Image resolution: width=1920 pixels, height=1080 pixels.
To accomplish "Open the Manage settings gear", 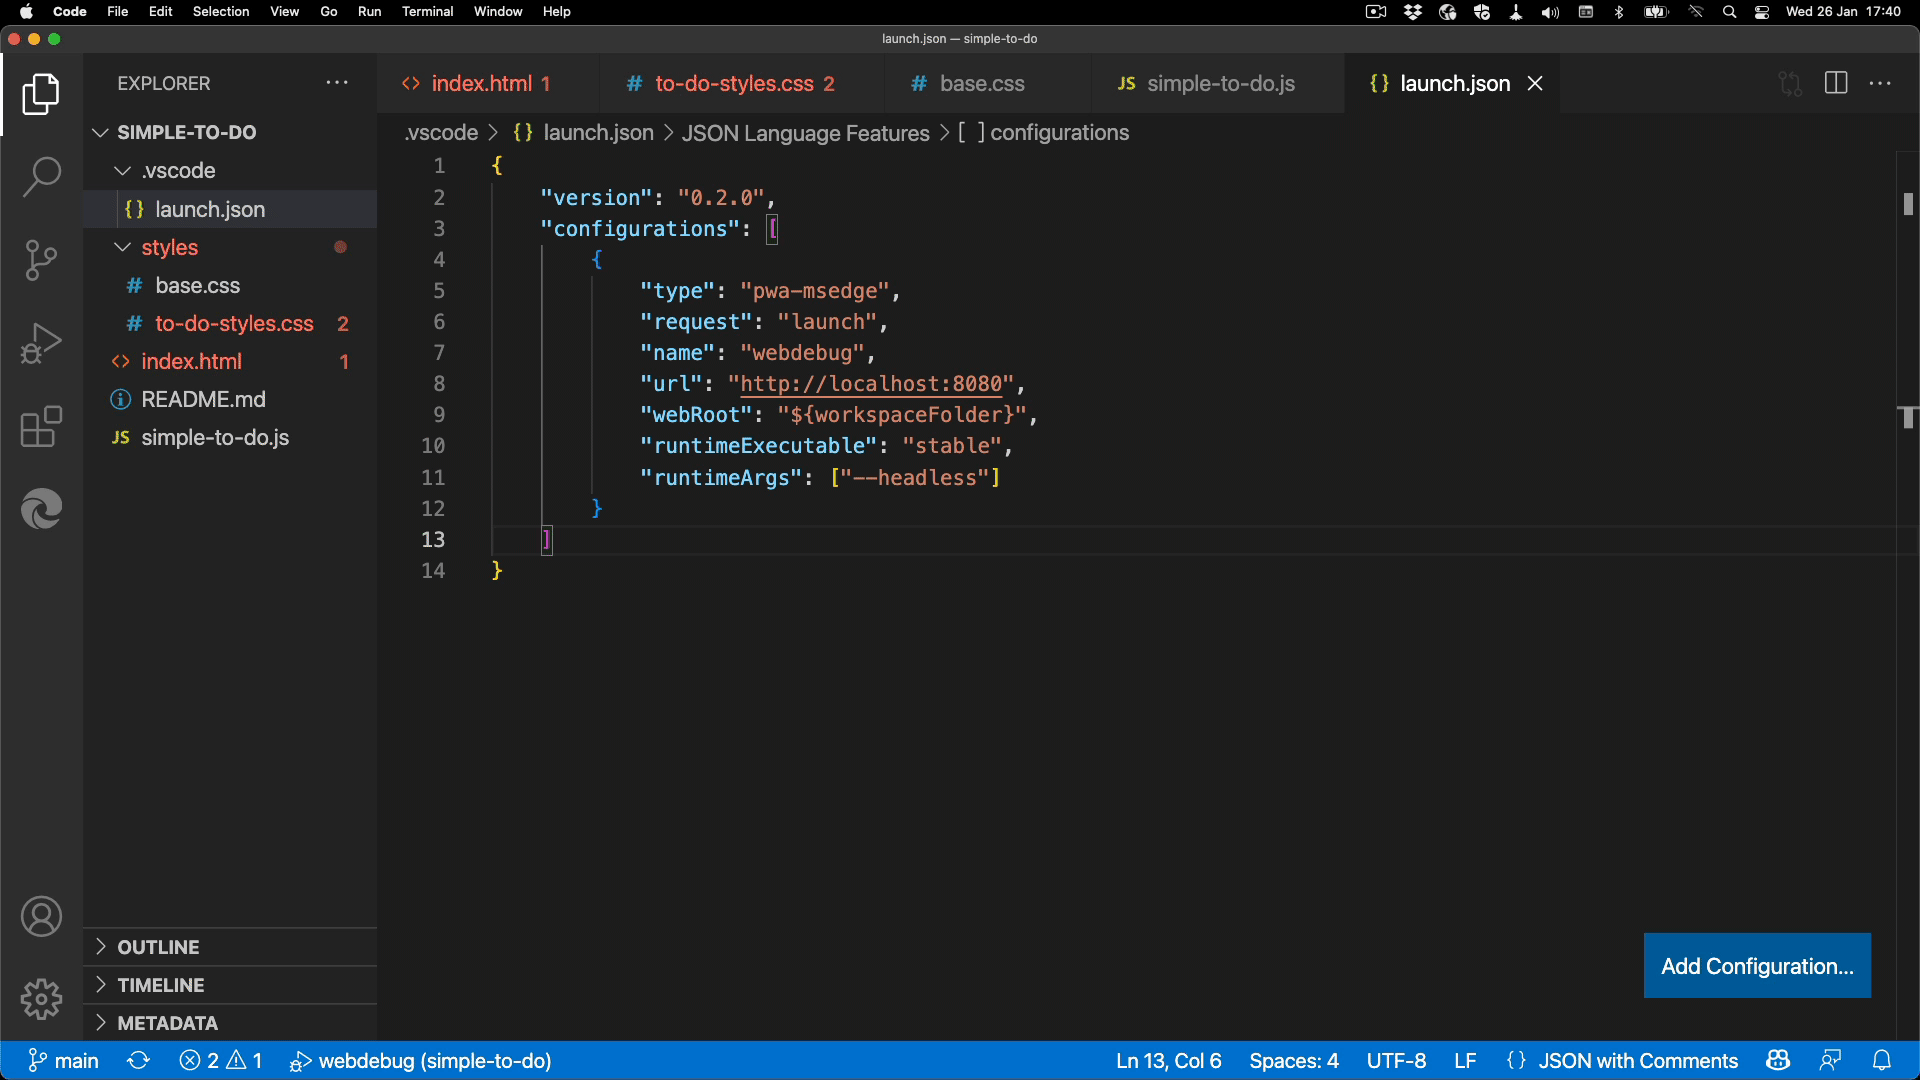I will (41, 999).
